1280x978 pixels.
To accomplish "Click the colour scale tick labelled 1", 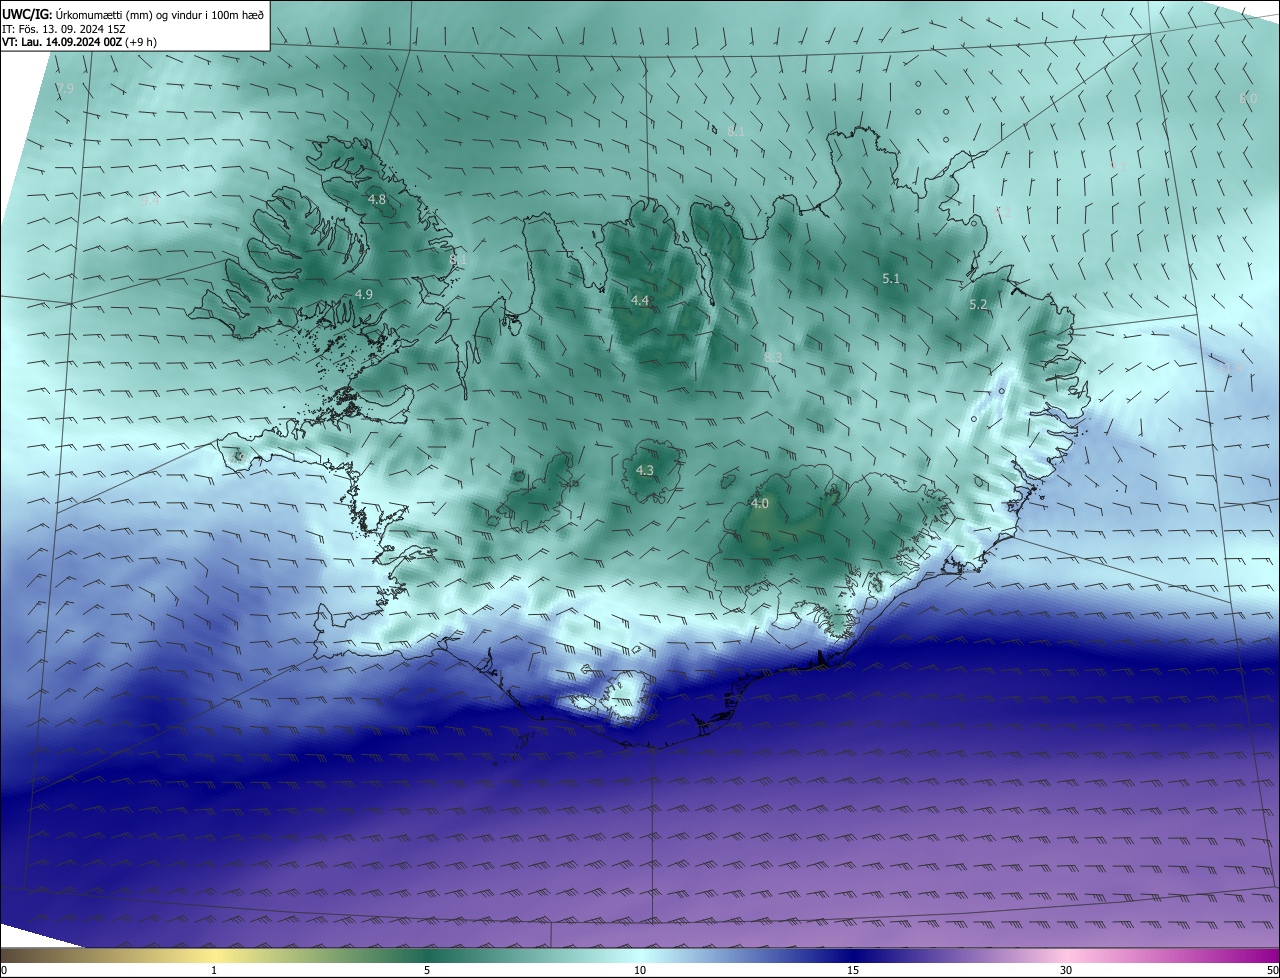I will tap(215, 970).
